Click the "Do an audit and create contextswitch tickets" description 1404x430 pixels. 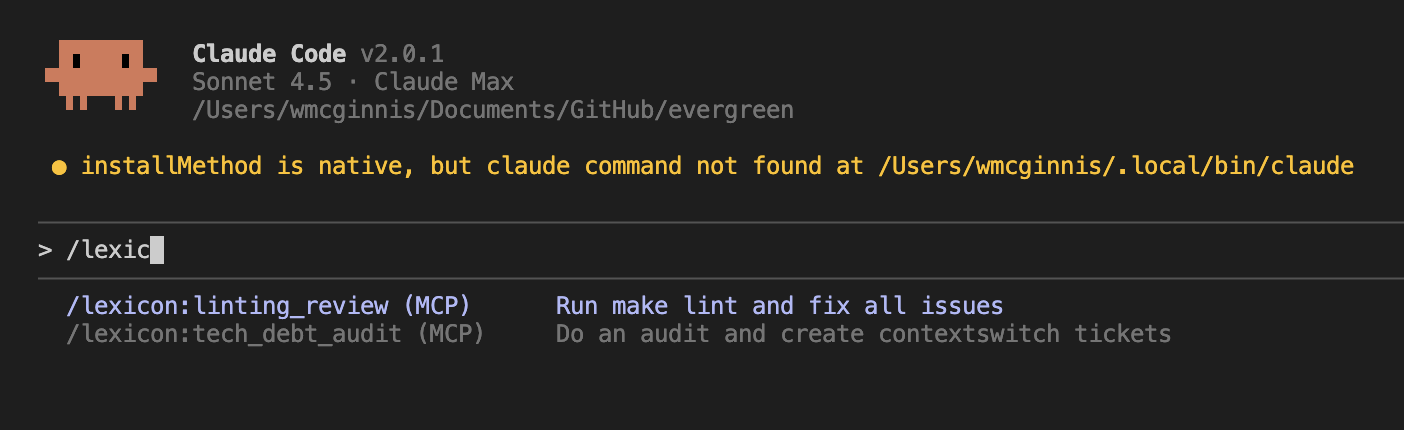863,333
